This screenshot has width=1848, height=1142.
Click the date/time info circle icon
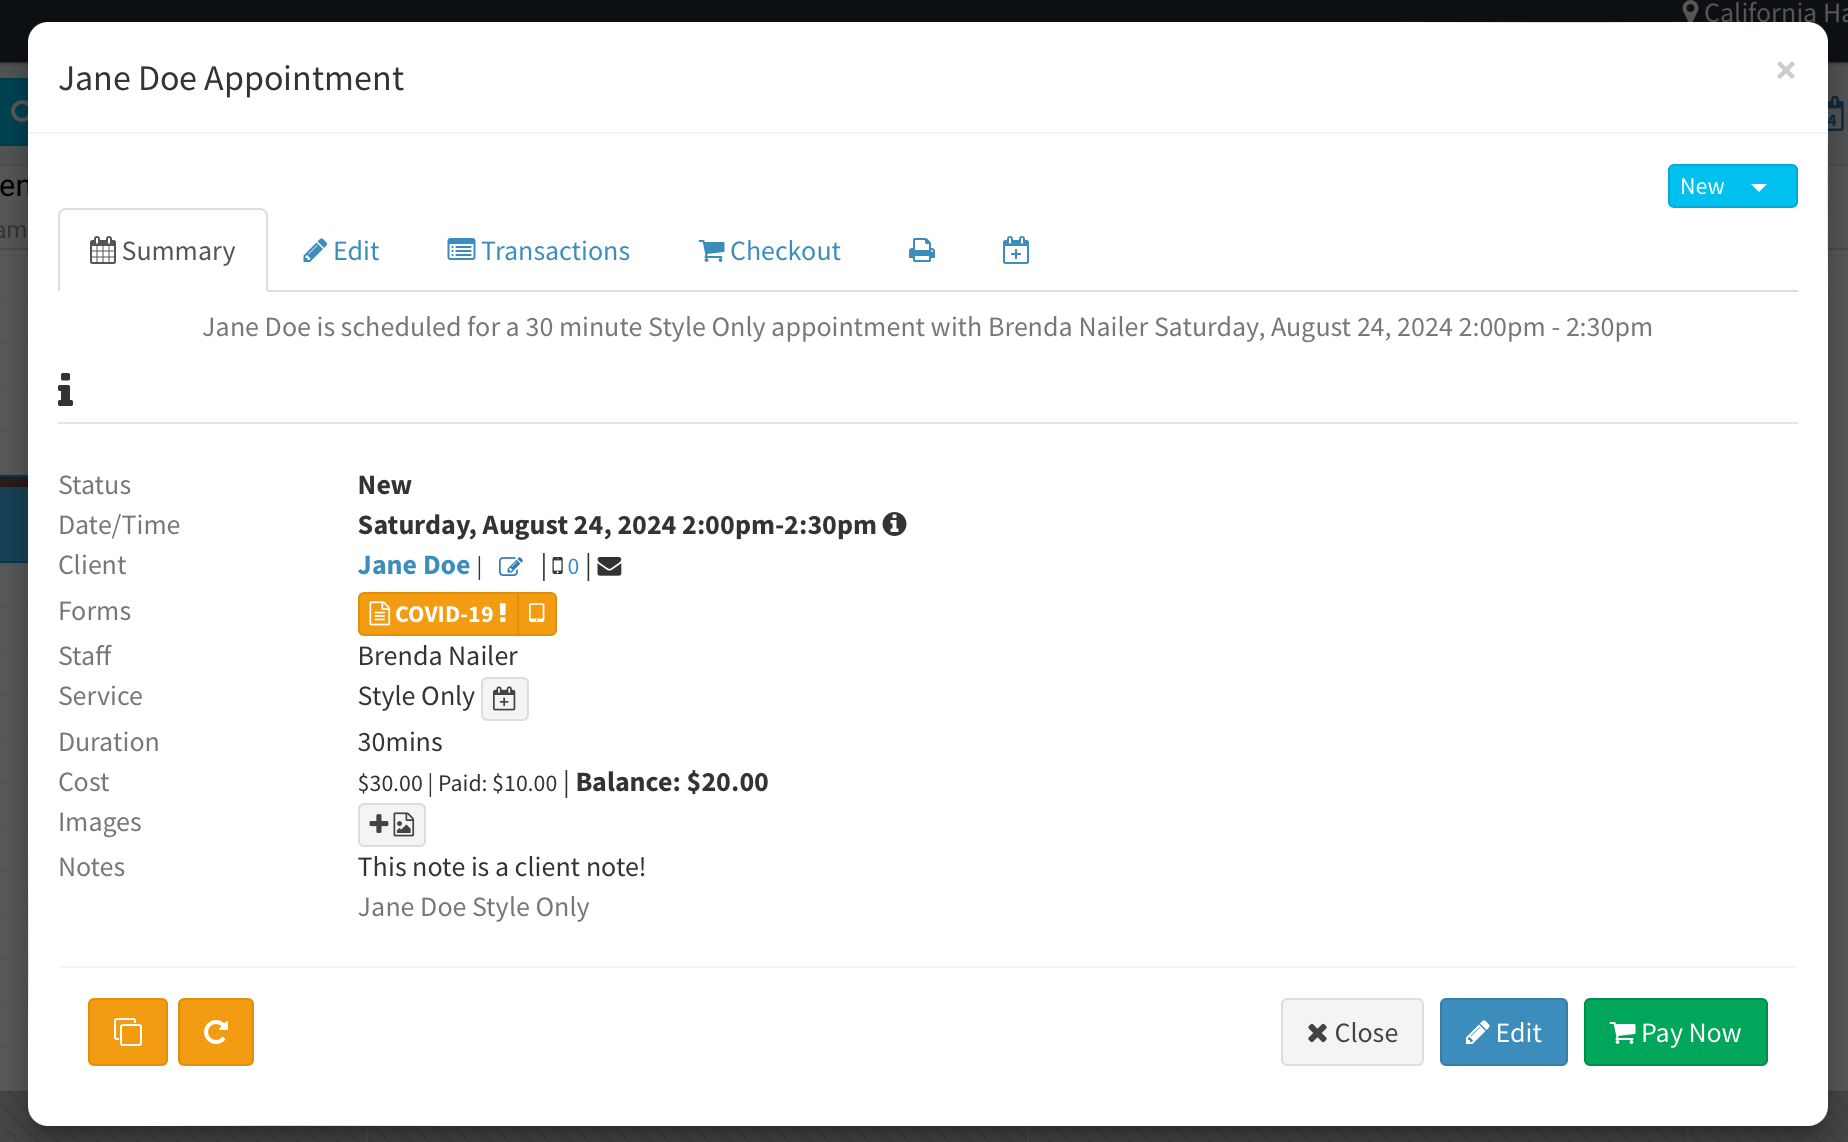895,524
